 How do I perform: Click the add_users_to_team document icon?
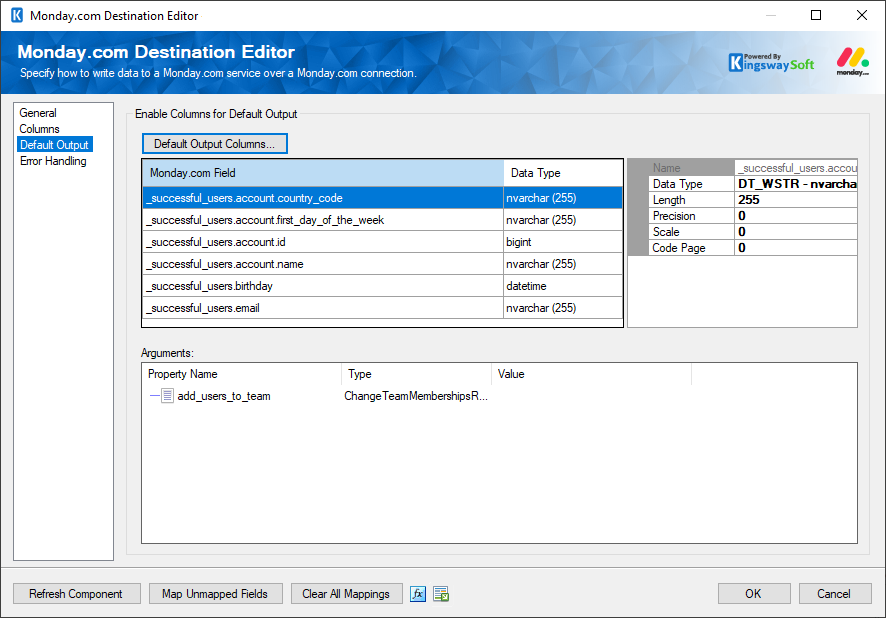coord(167,395)
